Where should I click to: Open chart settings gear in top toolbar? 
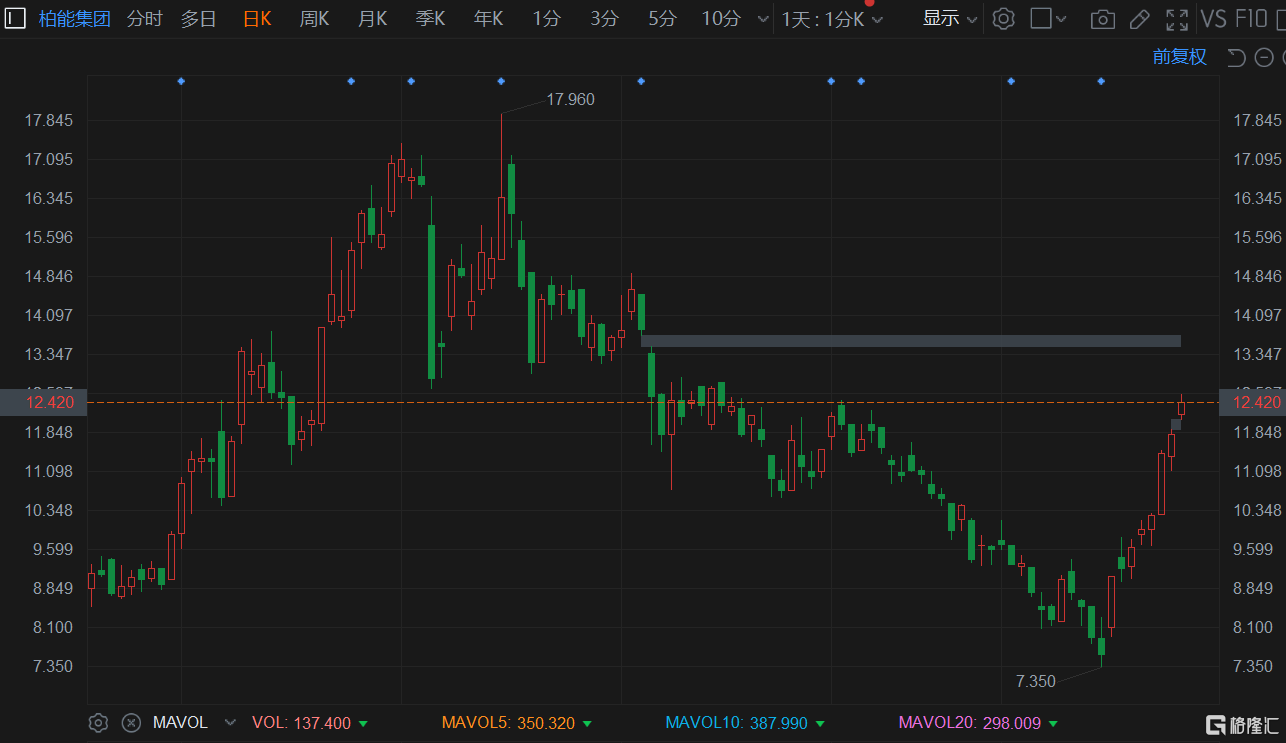pyautogui.click(x=1003, y=19)
